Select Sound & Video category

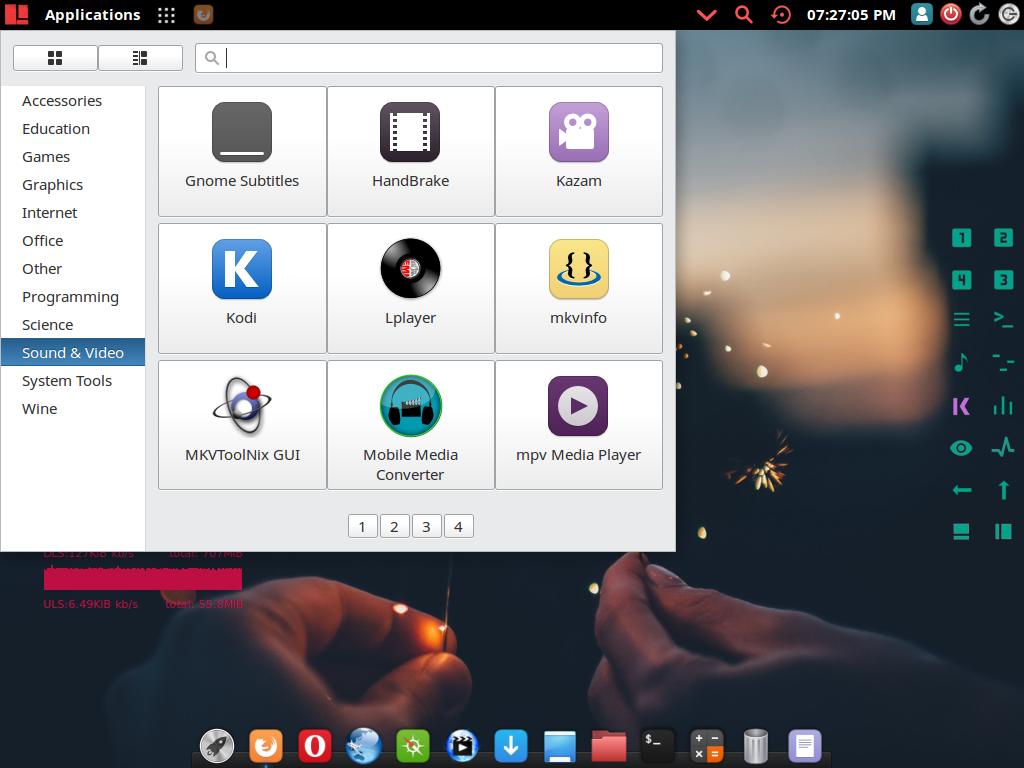click(x=72, y=353)
